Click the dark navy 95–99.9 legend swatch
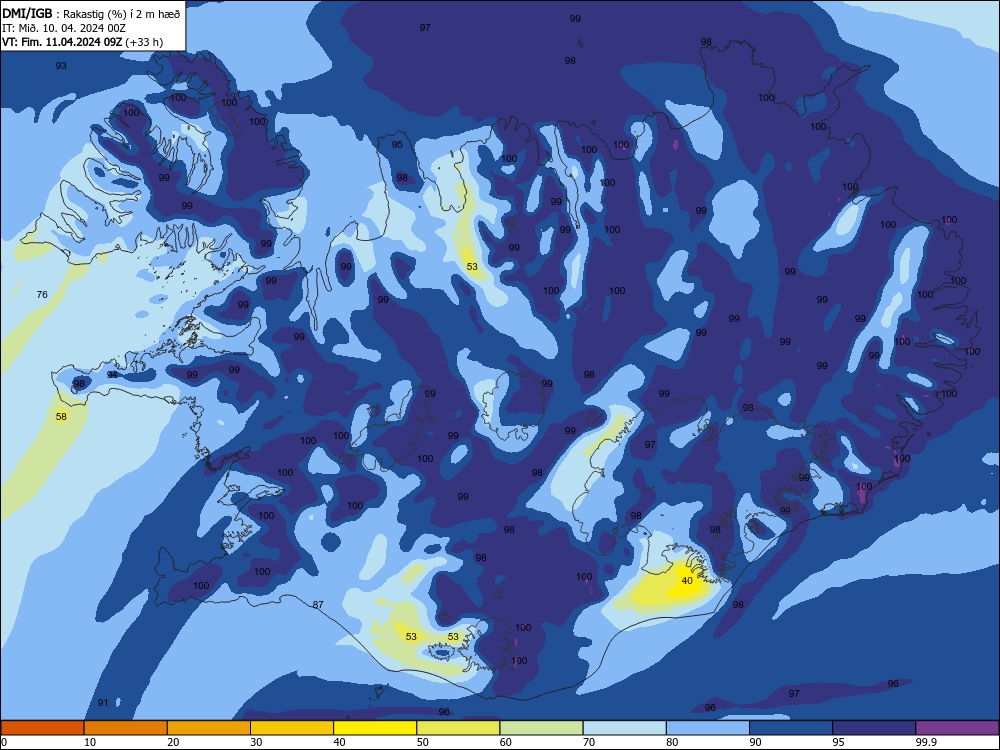The width and height of the screenshot is (1000, 750). [874, 728]
